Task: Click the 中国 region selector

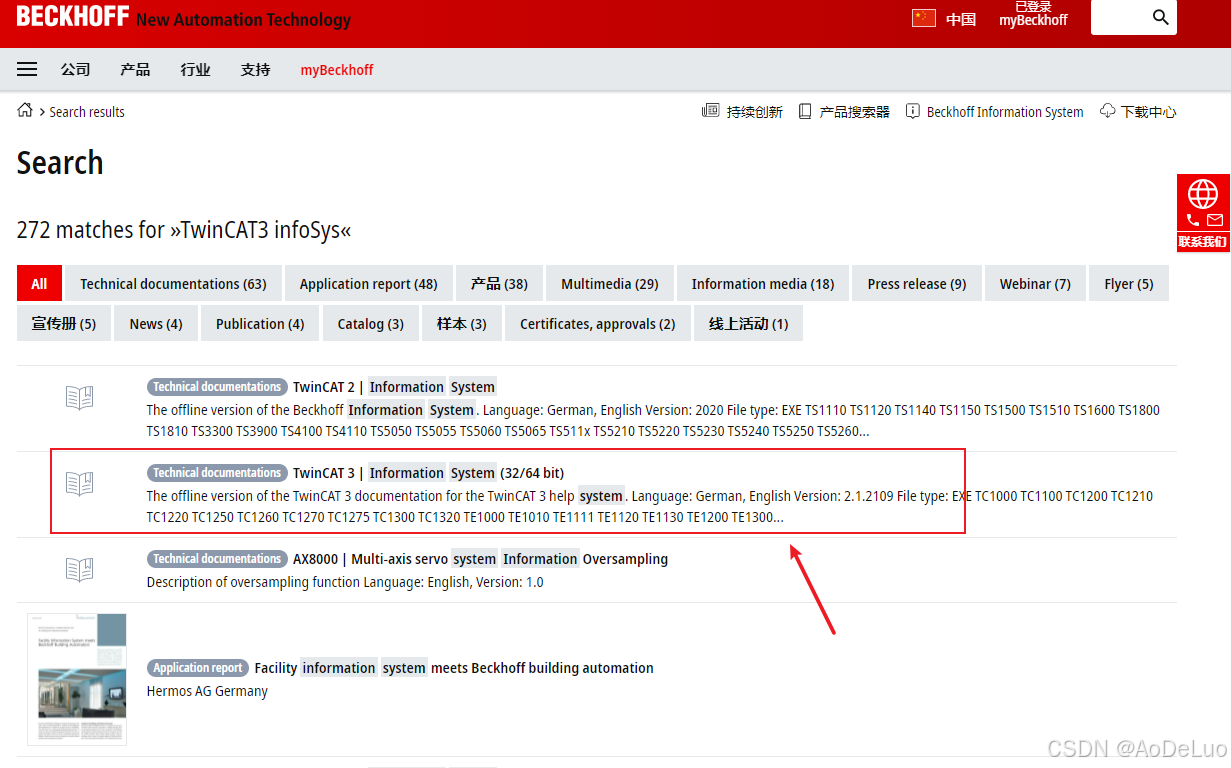Action: coord(961,19)
